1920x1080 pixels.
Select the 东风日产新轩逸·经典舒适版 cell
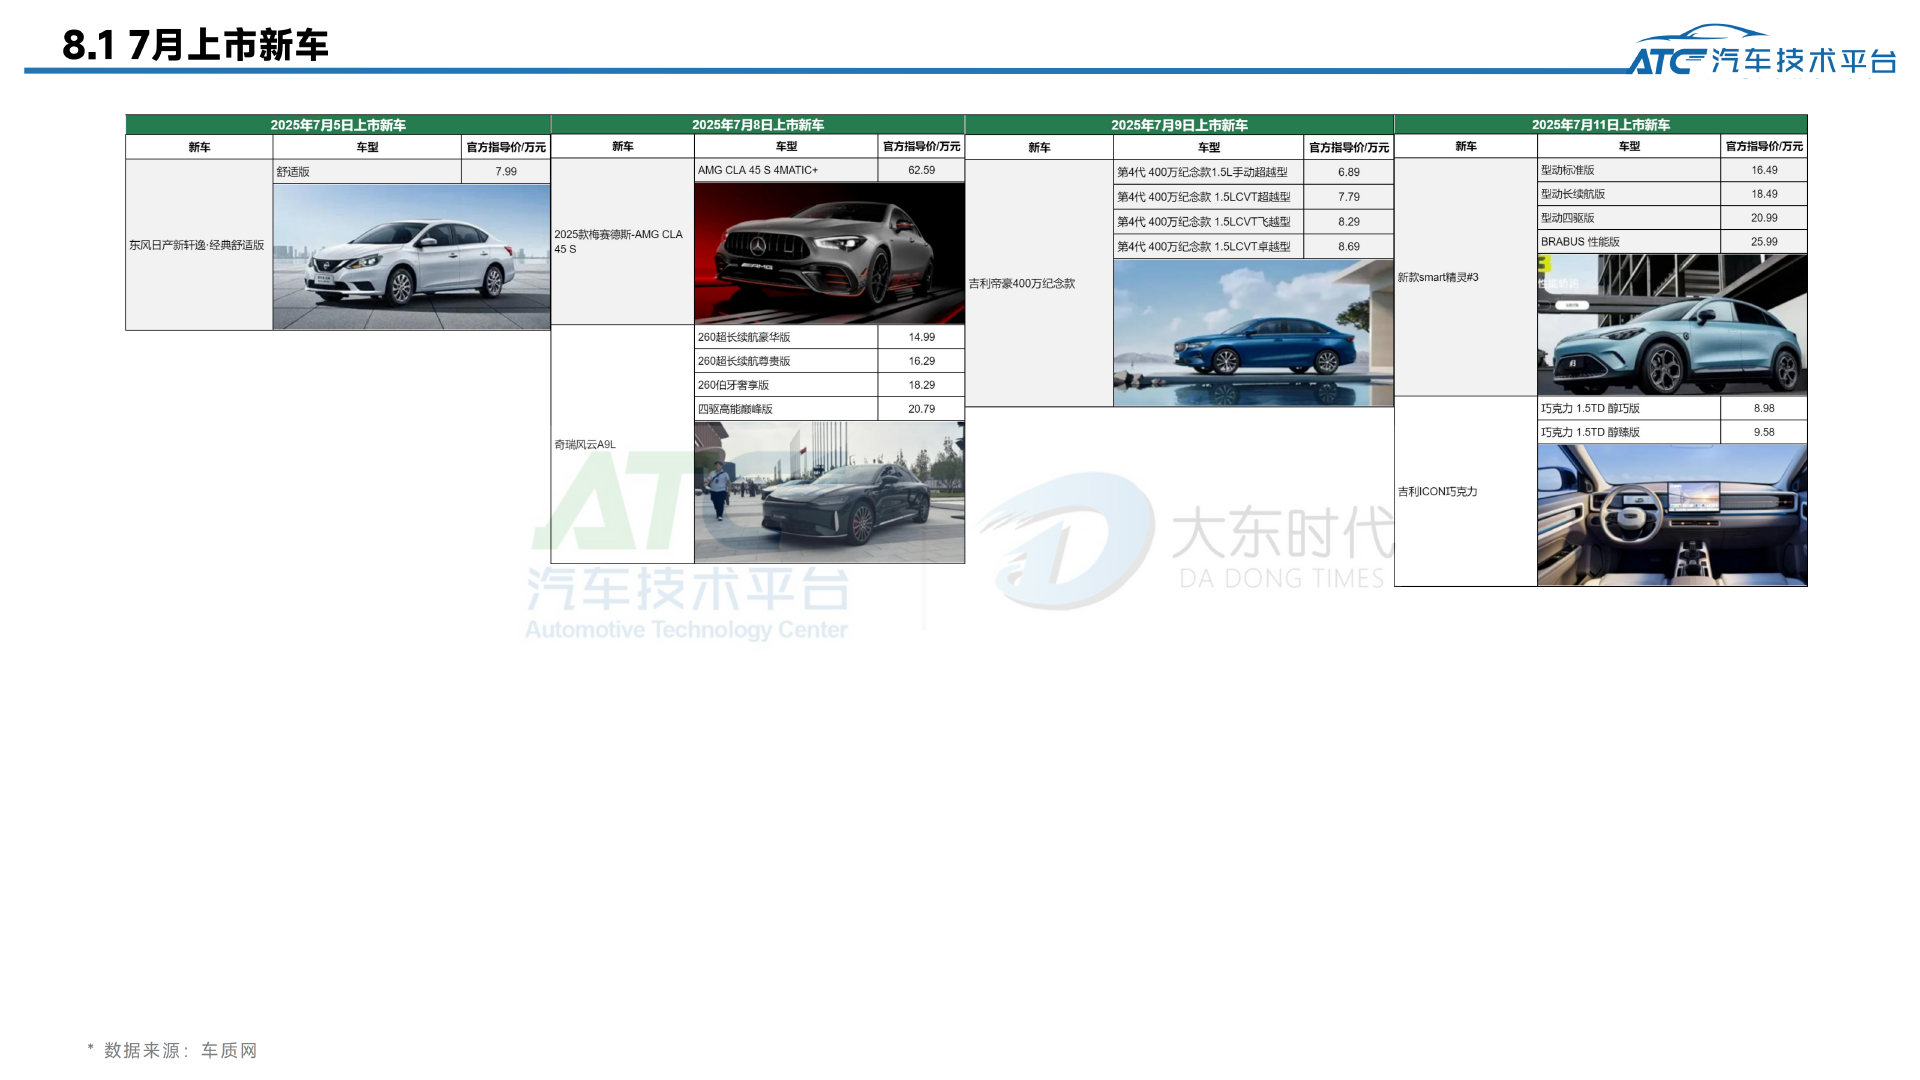point(199,245)
